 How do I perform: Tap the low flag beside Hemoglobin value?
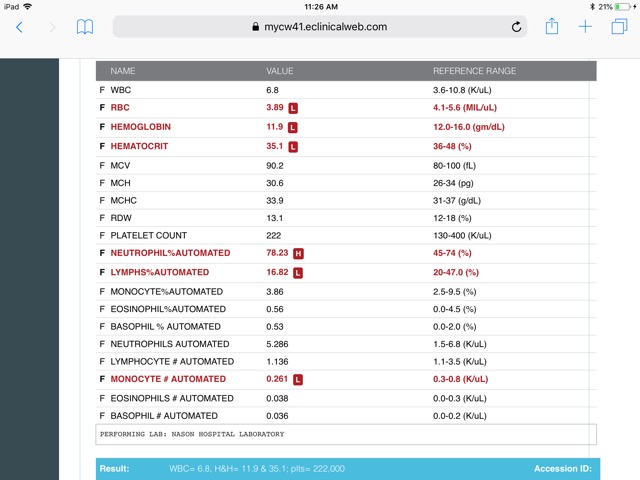coord(293,128)
